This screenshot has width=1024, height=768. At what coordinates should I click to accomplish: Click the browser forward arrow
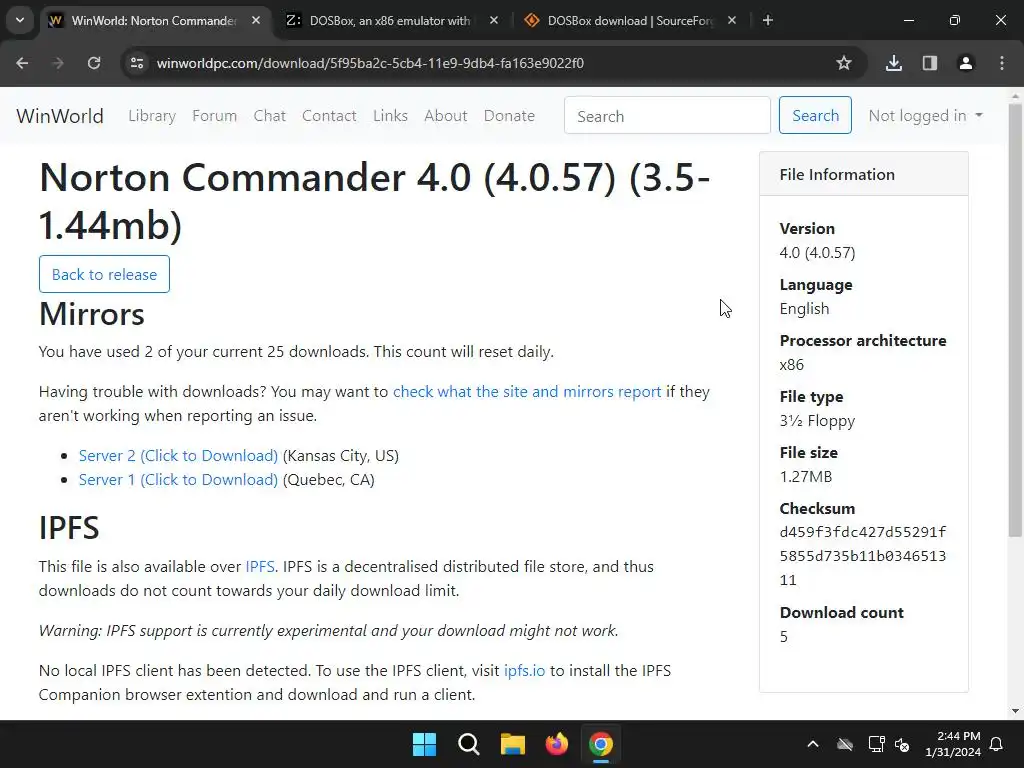[x=58, y=63]
